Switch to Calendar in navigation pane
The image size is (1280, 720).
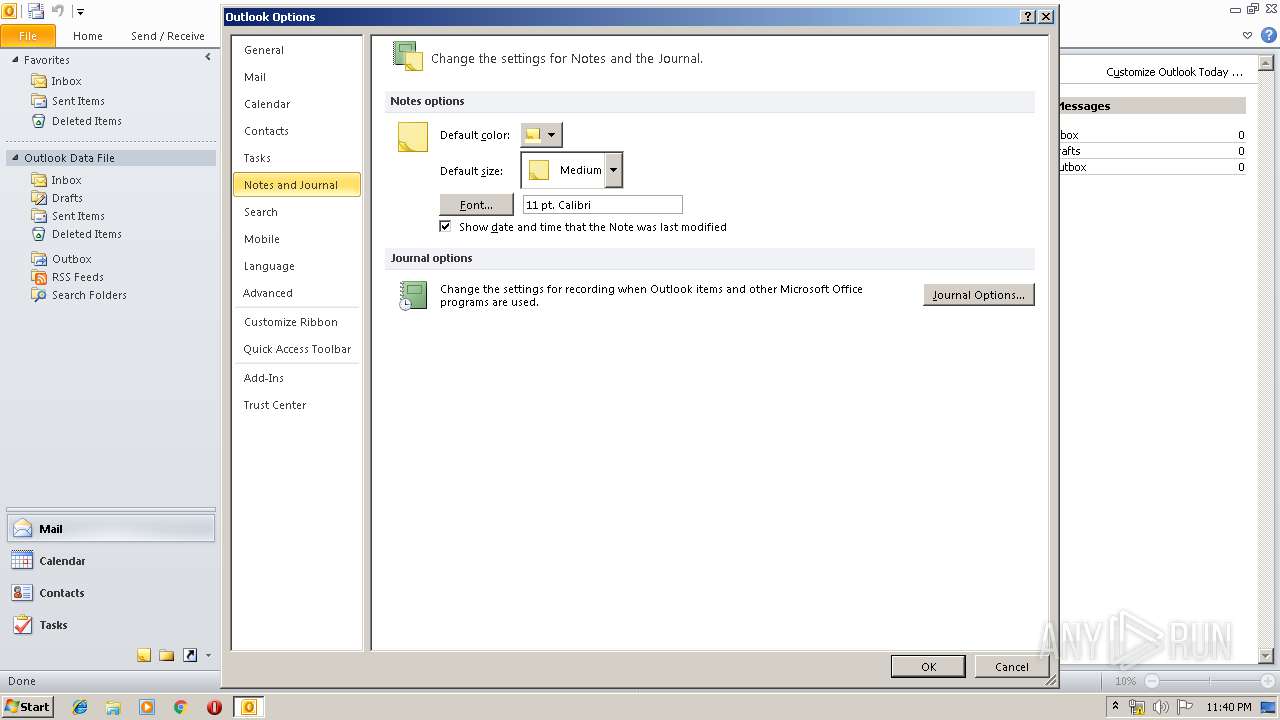pos(110,561)
